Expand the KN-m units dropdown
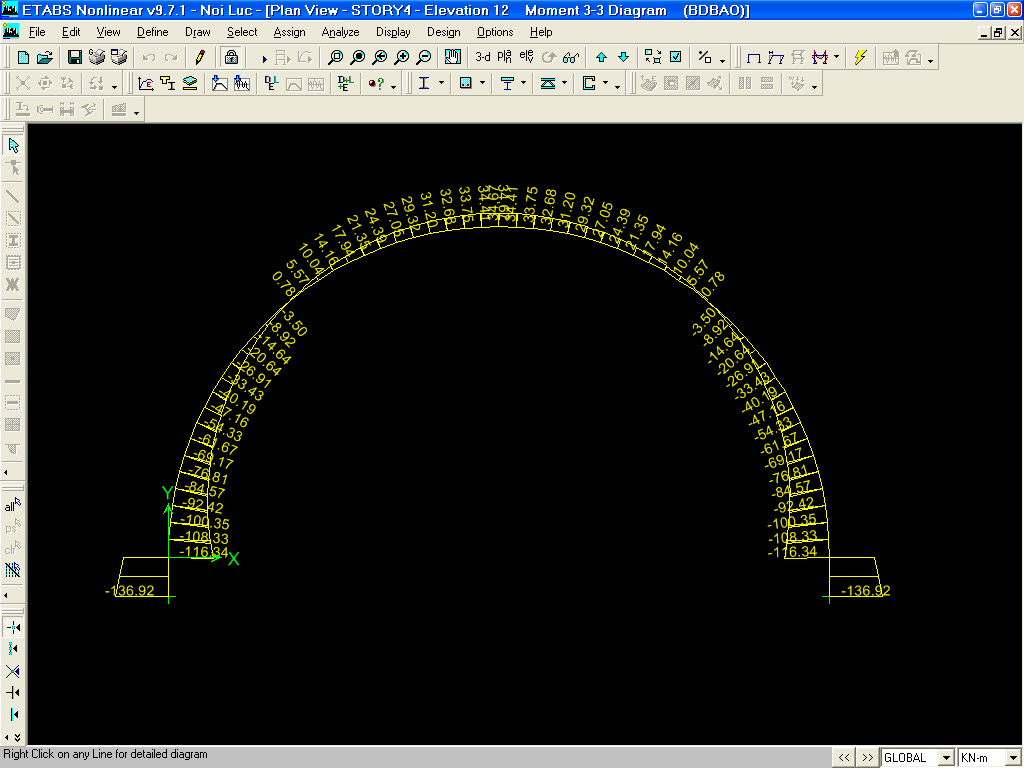Image resolution: width=1024 pixels, height=768 pixels. (x=1012, y=757)
